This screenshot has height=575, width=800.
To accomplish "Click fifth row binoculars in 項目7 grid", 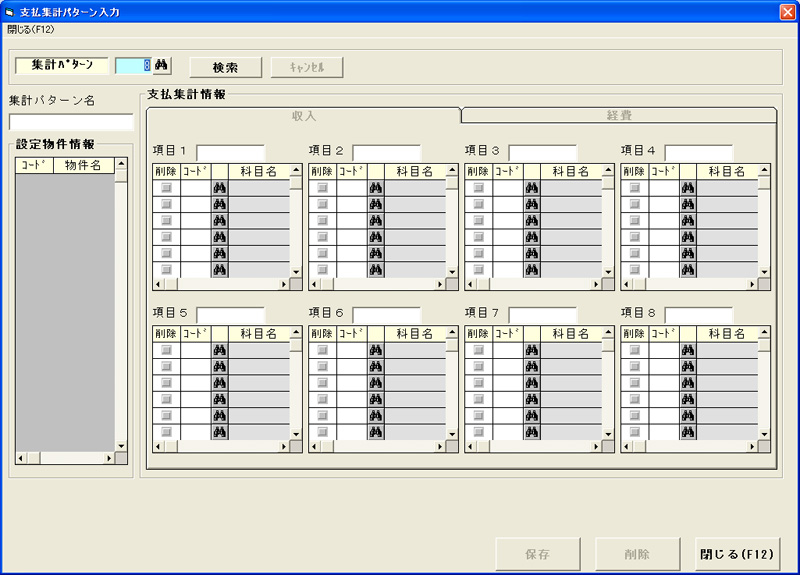I will click(532, 416).
